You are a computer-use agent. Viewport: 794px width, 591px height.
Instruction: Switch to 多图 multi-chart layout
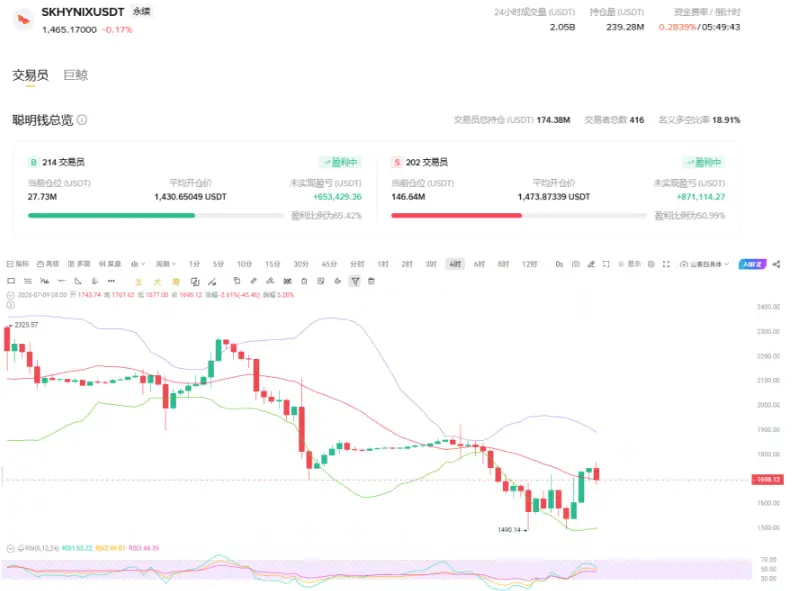point(79,264)
